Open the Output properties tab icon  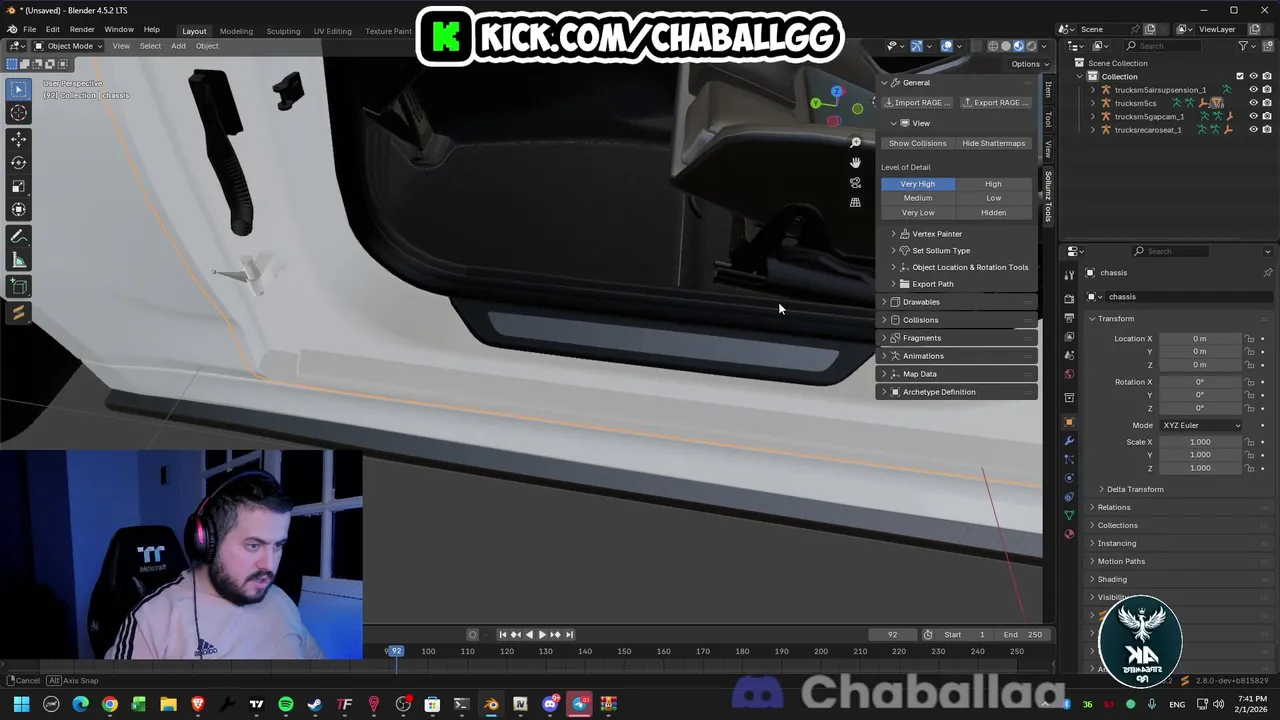1069,317
